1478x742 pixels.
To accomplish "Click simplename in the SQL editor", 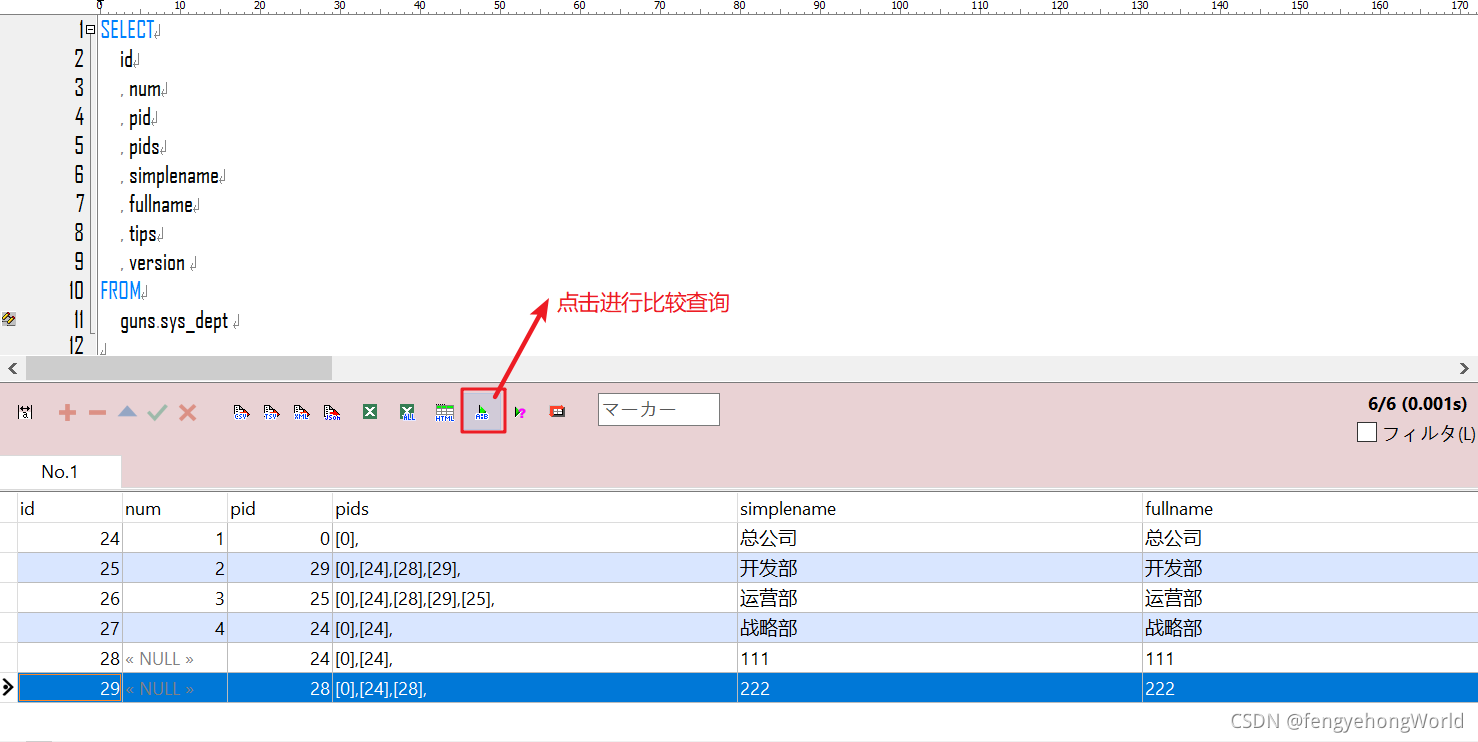I will tap(174, 176).
